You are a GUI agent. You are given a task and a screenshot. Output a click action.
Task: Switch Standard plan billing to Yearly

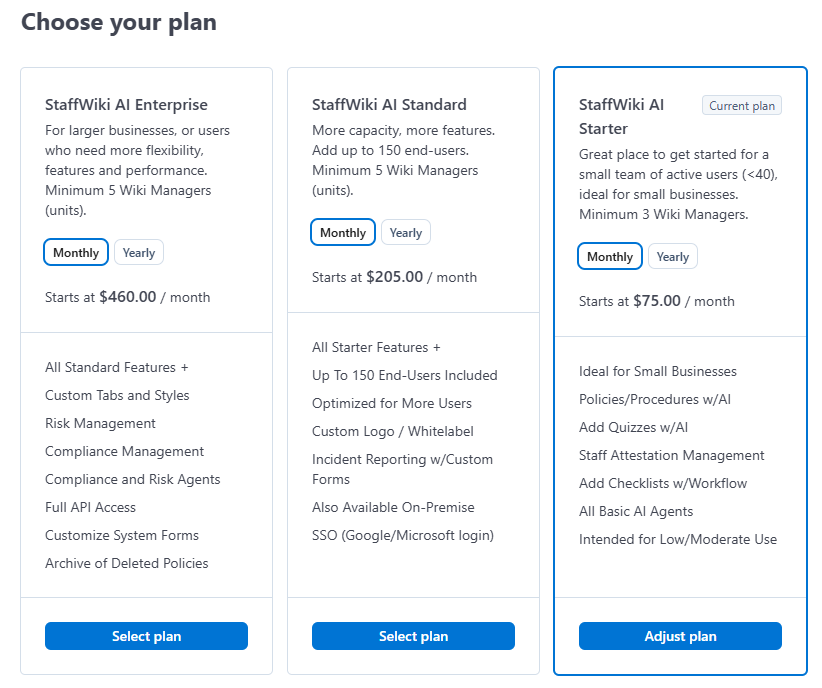pos(406,233)
